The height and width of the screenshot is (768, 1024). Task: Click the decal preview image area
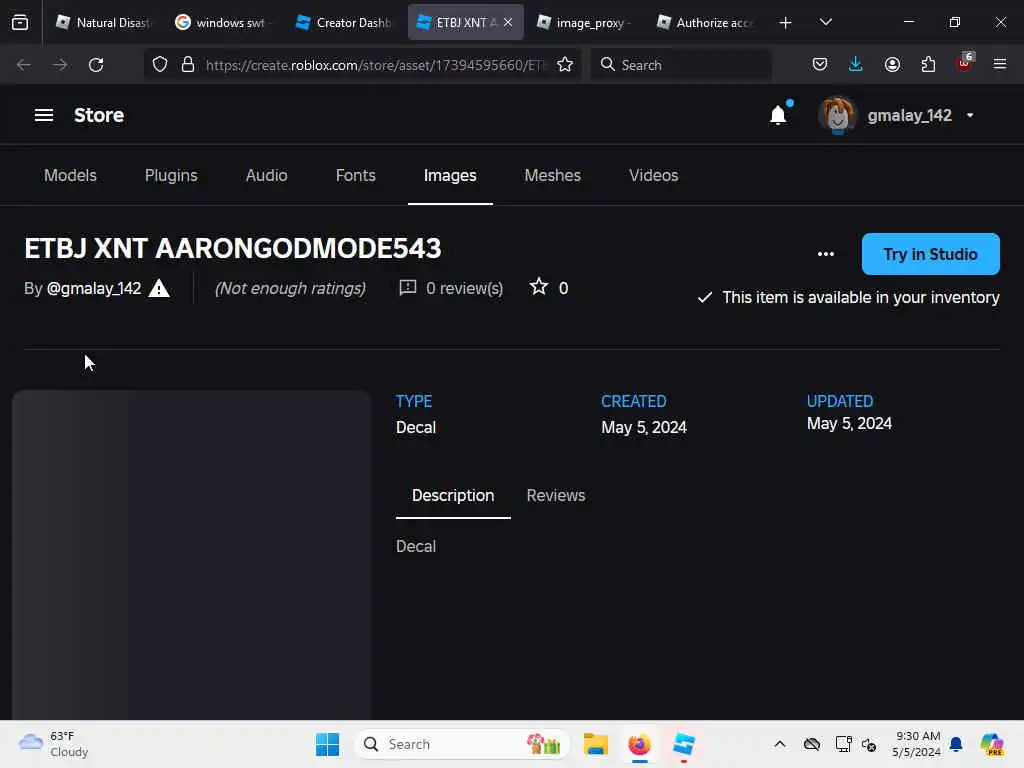pyautogui.click(x=191, y=555)
